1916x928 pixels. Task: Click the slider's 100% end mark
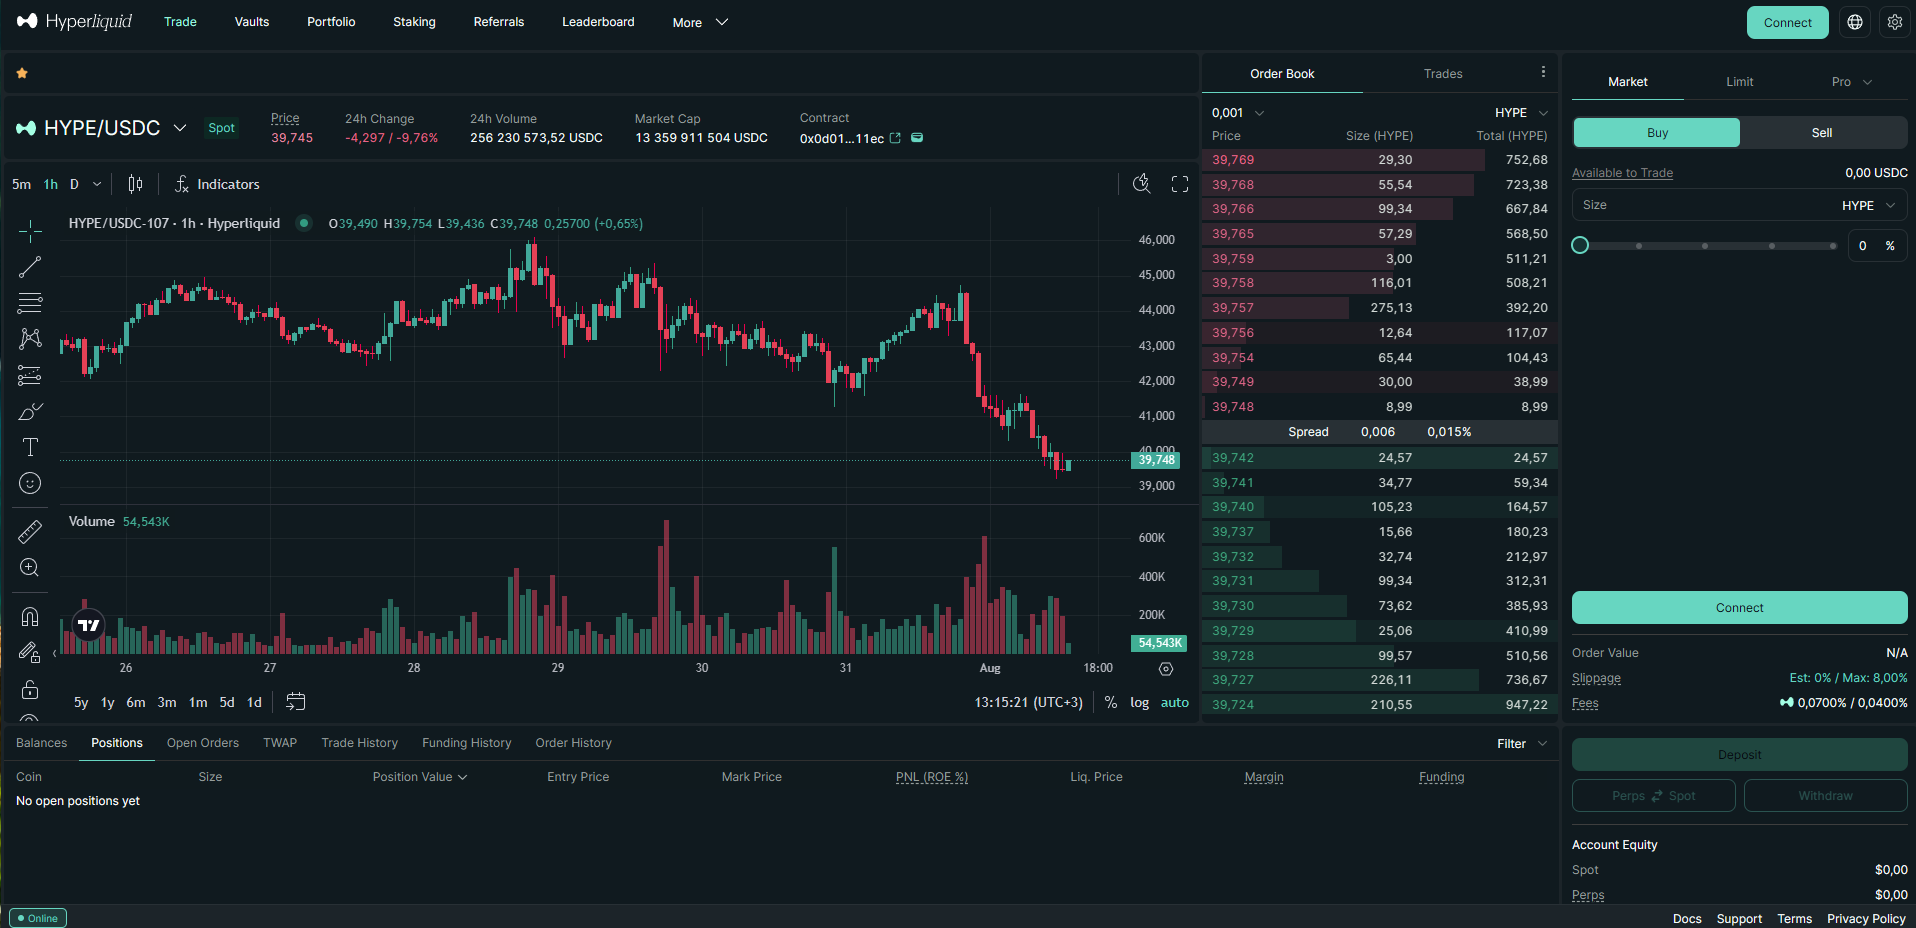1833,245
